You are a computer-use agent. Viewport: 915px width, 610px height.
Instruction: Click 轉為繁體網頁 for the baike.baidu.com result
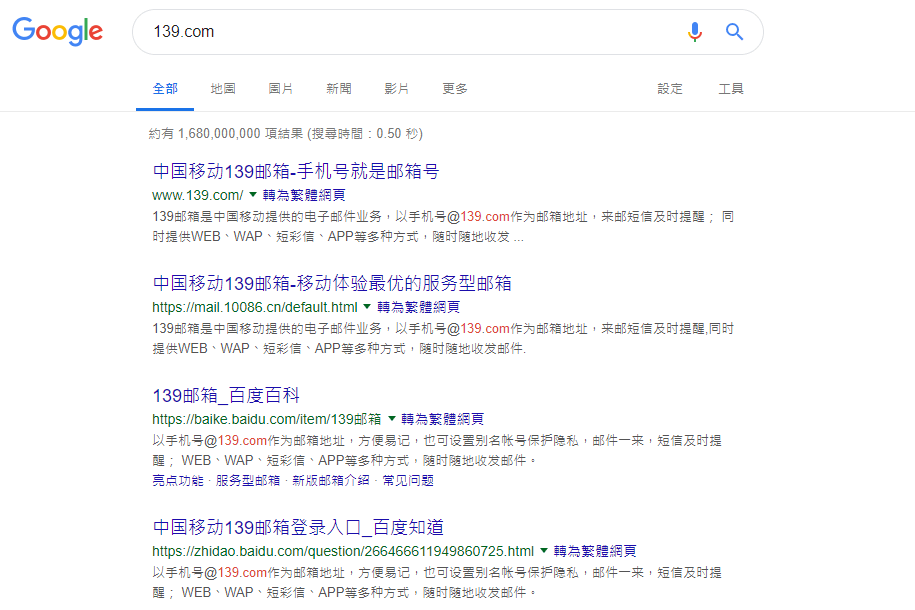[x=442, y=419]
